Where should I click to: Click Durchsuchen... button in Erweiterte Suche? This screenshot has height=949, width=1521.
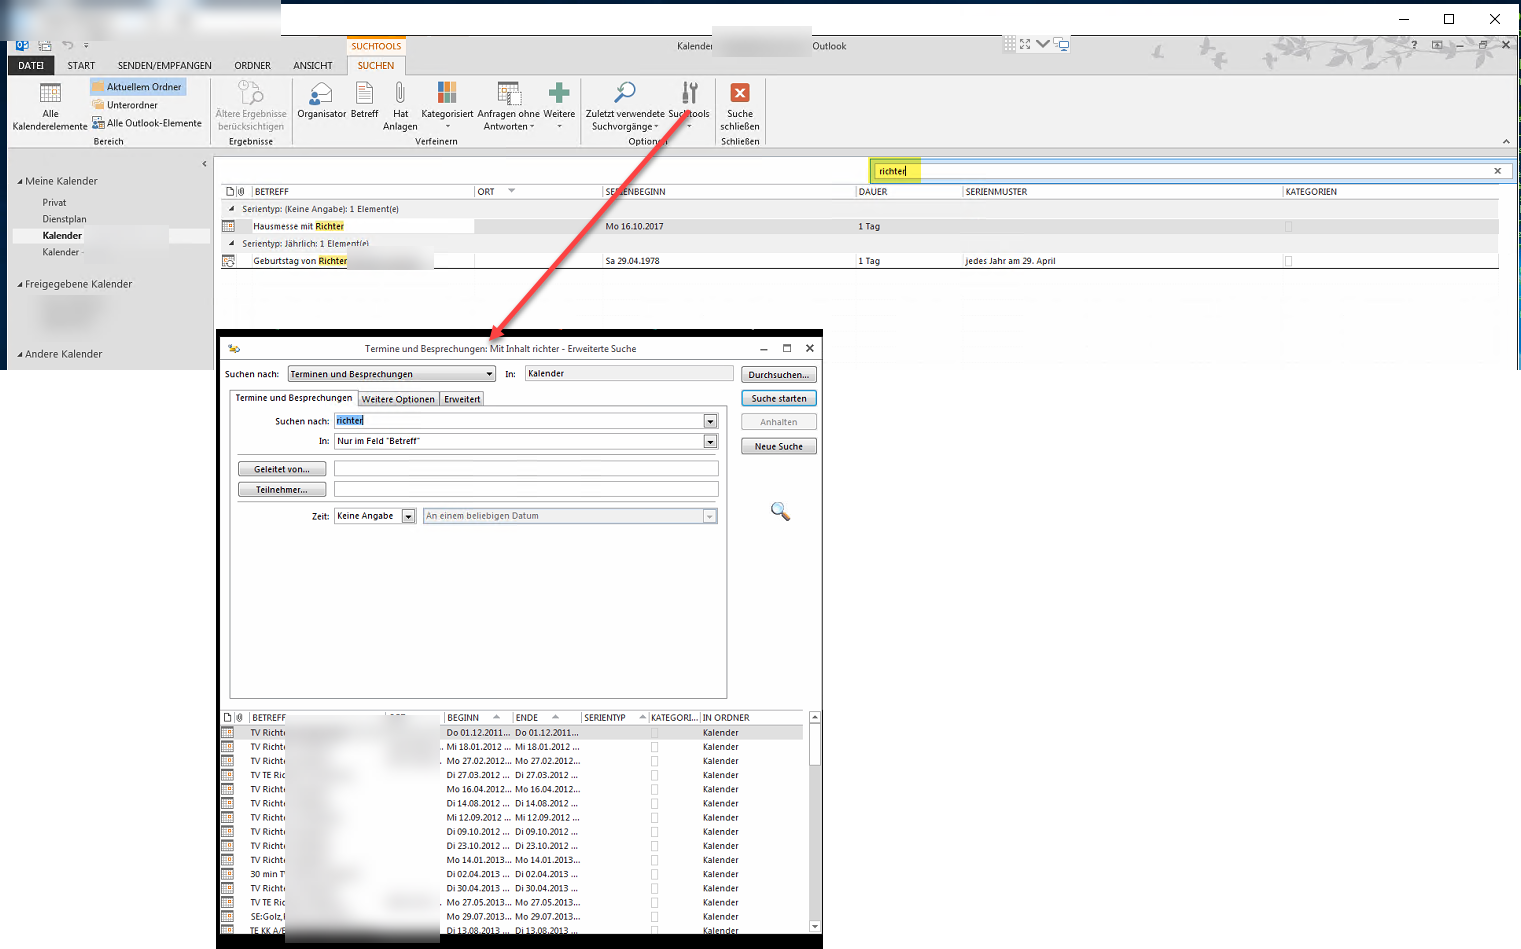click(779, 375)
